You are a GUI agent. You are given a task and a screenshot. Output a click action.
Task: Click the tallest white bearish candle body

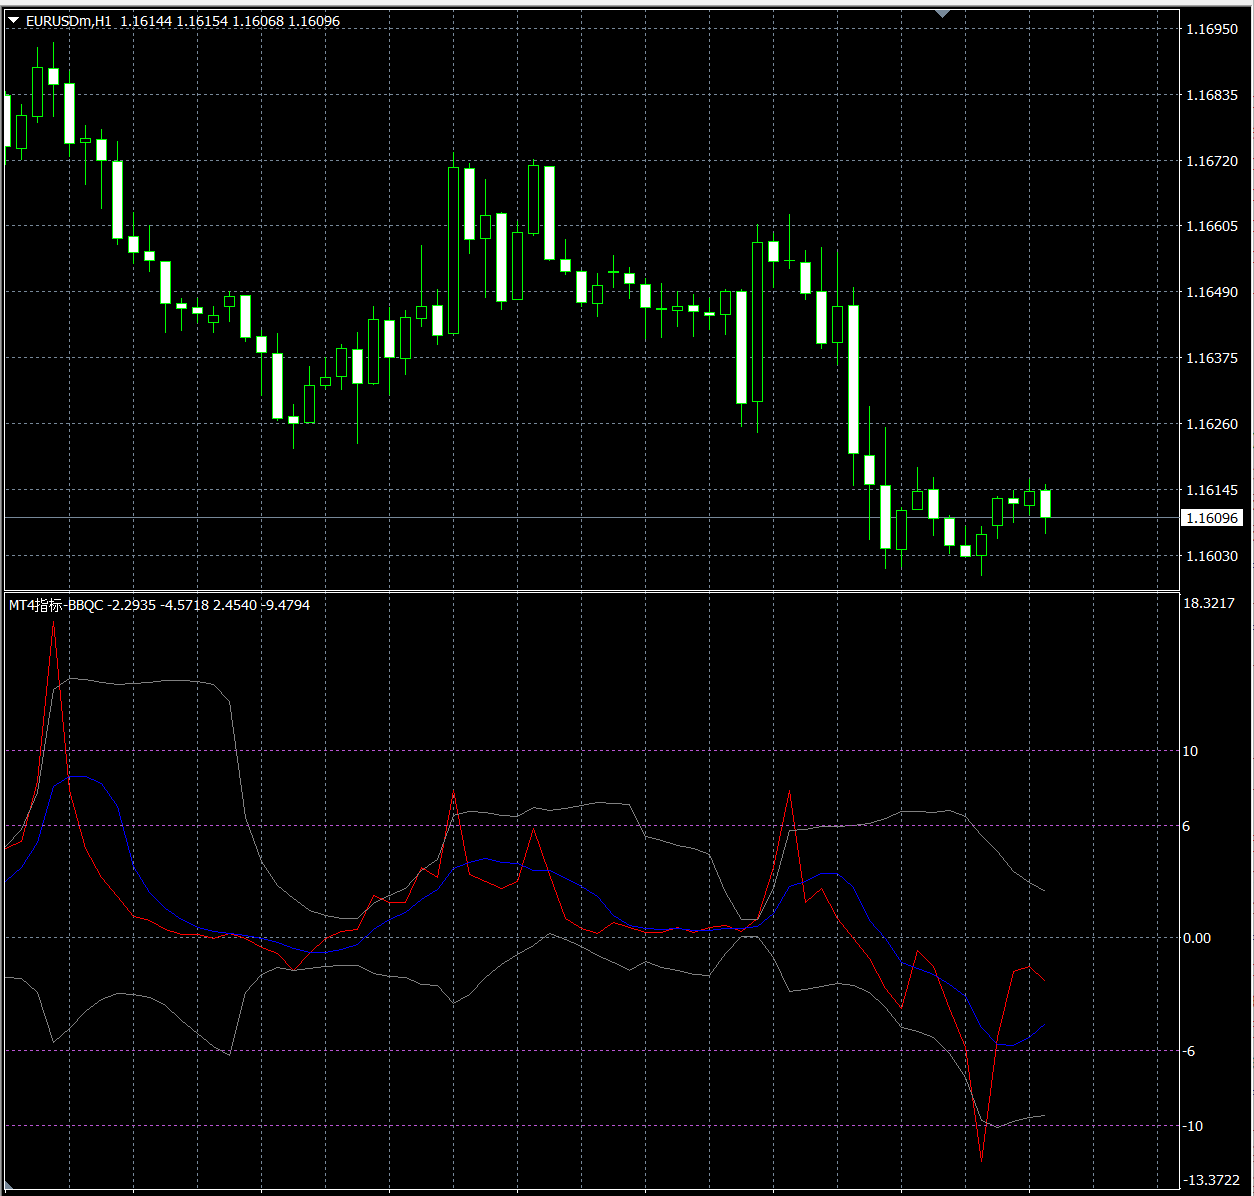(853, 379)
